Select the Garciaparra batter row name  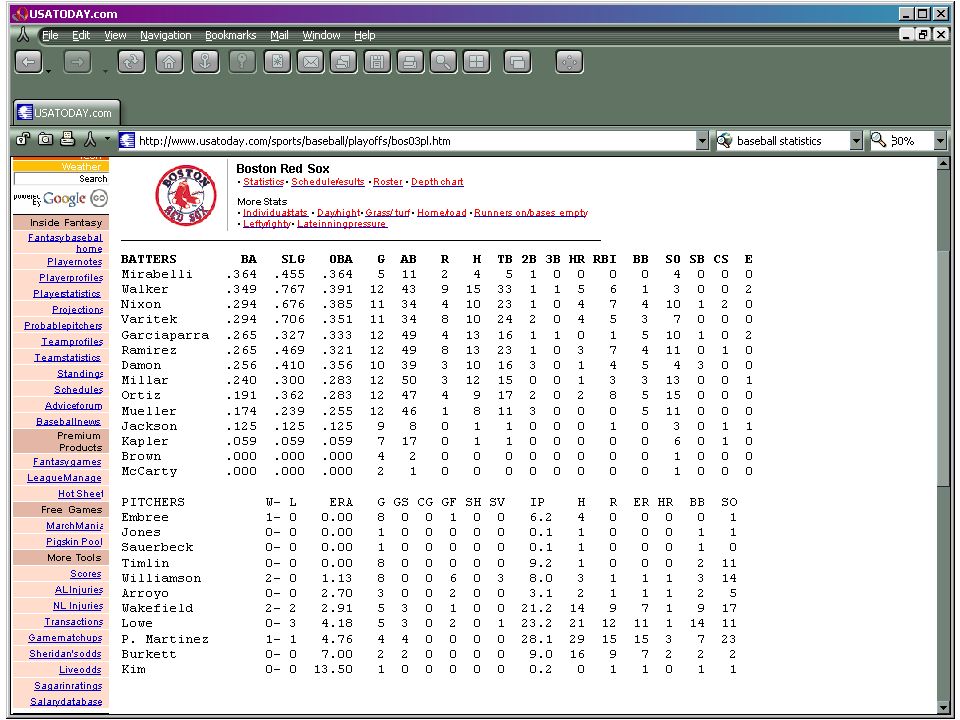[165, 335]
